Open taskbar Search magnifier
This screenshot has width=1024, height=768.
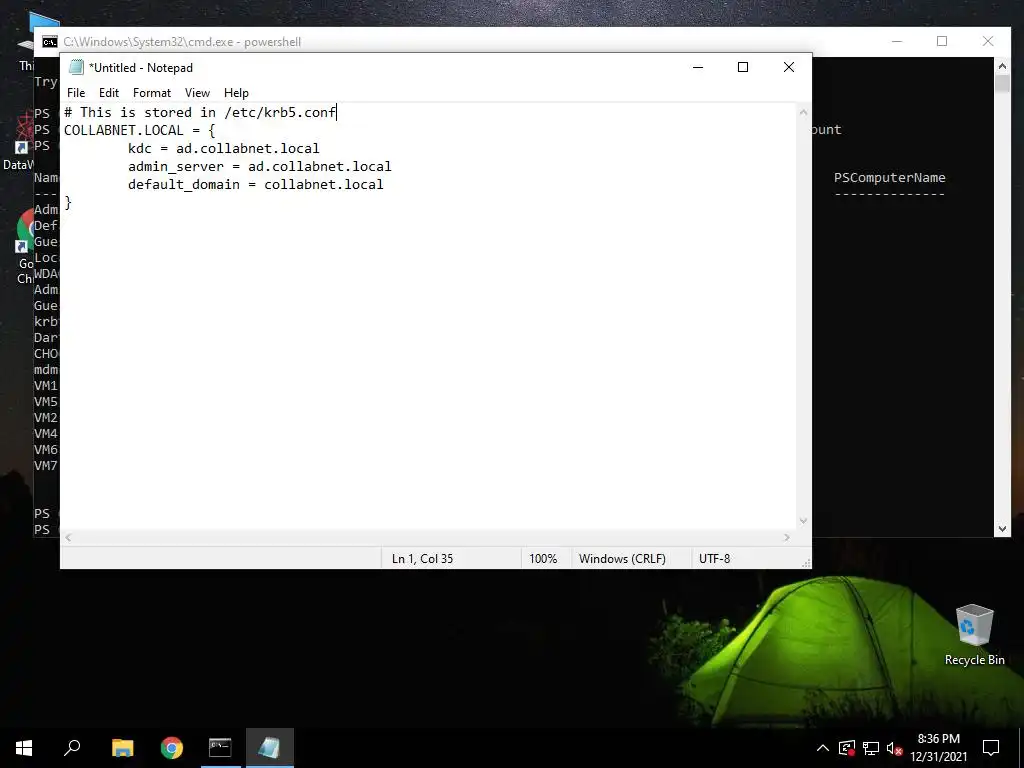click(72, 748)
